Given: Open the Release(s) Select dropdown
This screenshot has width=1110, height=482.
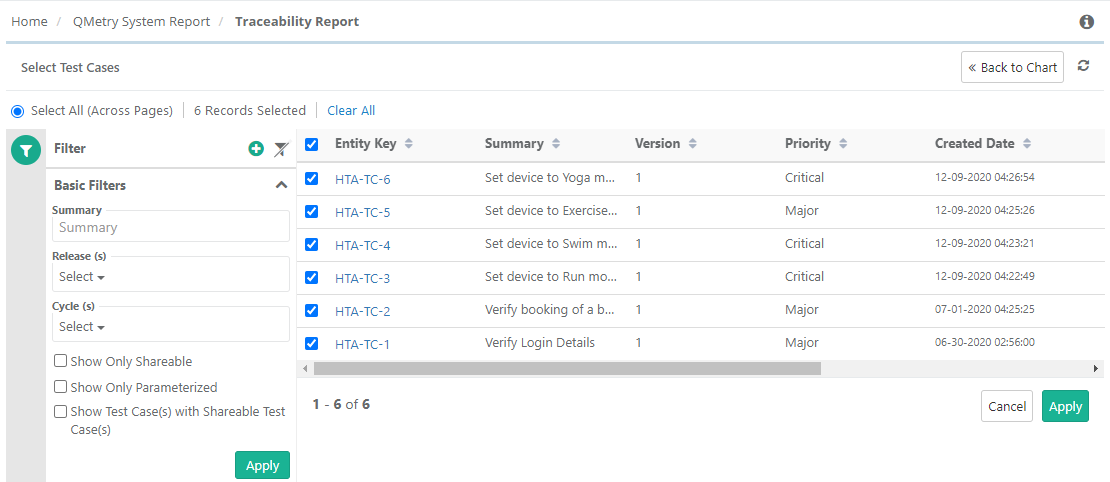Looking at the screenshot, I should coord(82,277).
